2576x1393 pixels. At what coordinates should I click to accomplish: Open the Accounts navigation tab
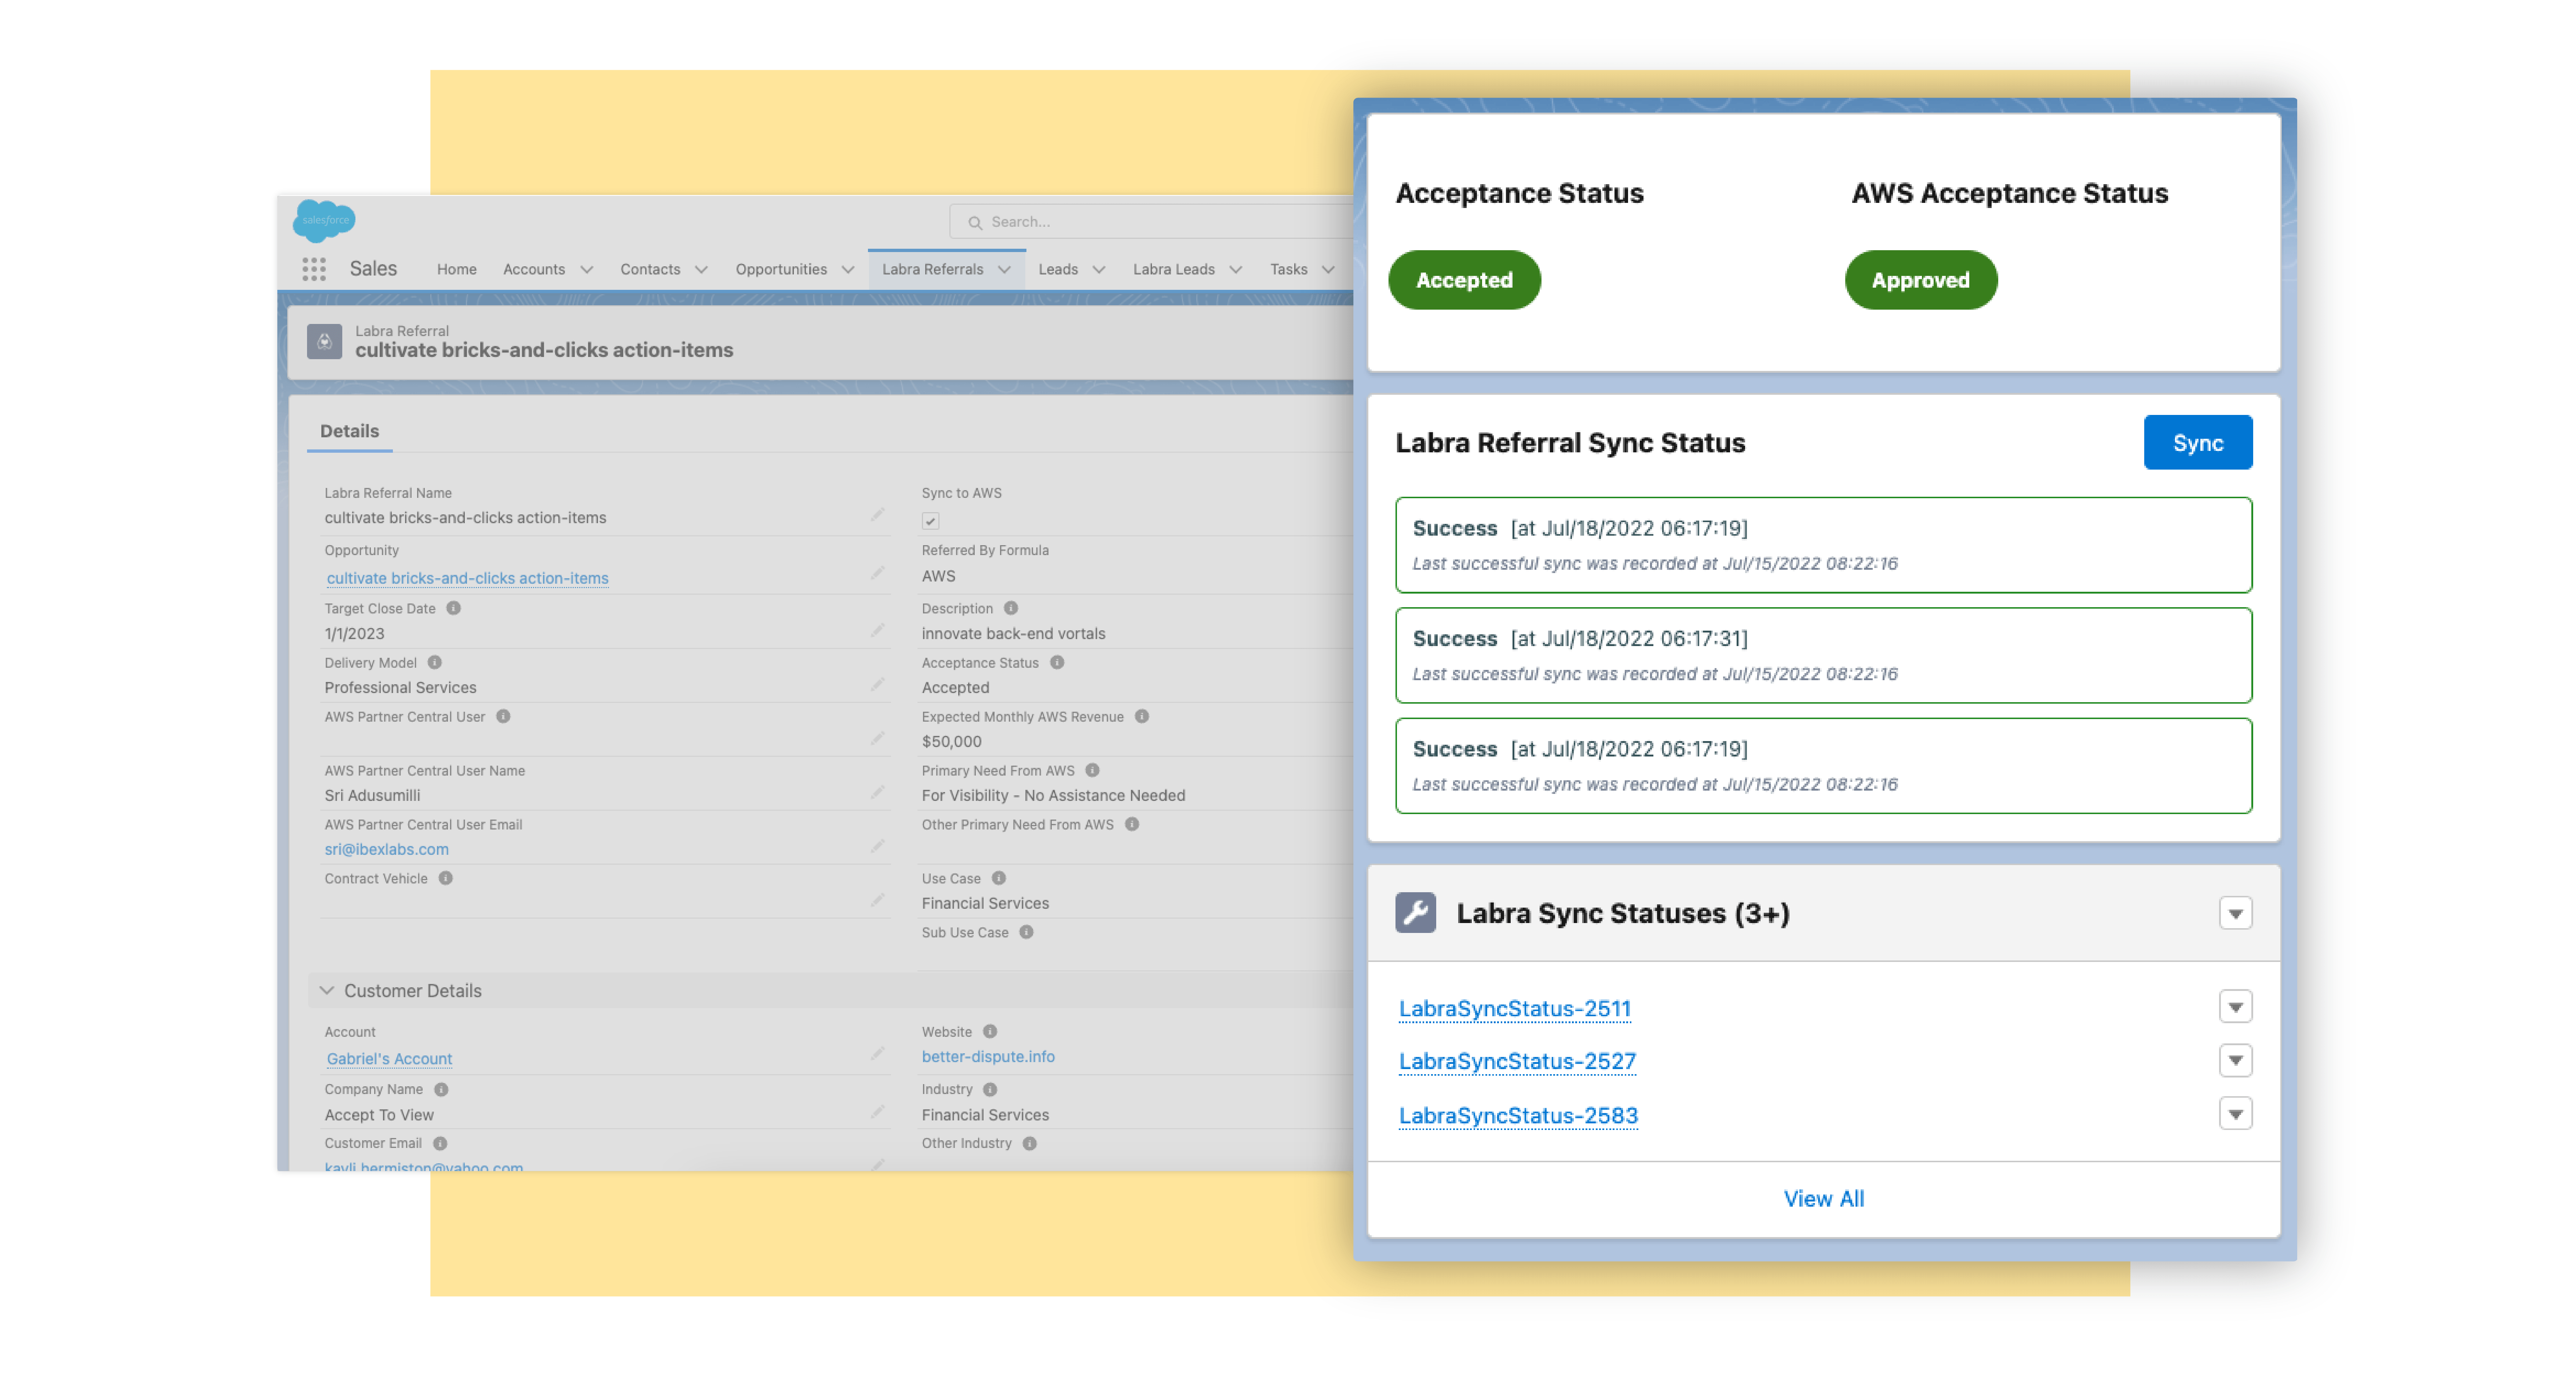tap(534, 269)
